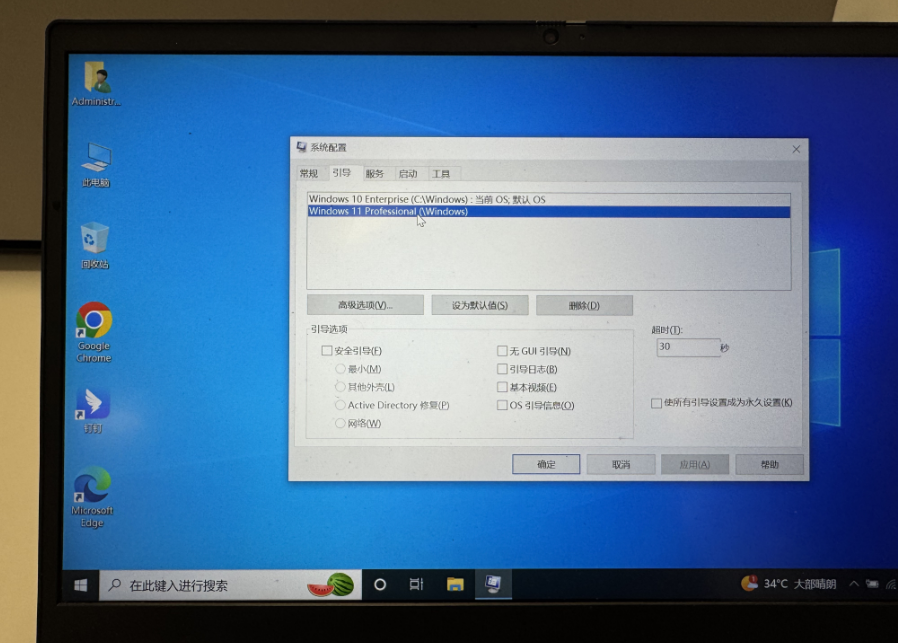Click the taskbar search box
Screen dimensions: 900x643
(x=230, y=586)
